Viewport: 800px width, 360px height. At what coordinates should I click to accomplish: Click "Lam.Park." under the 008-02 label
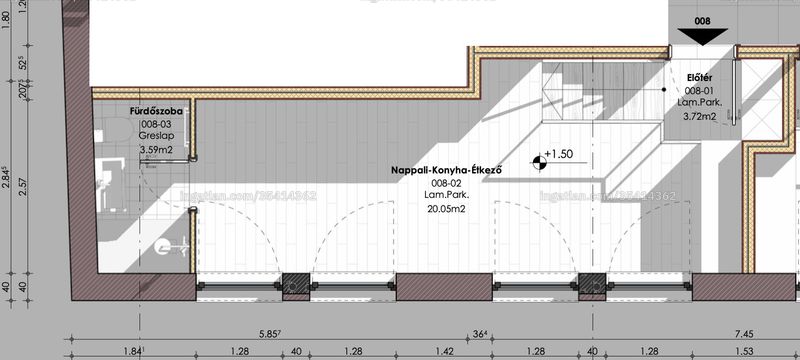446,195
